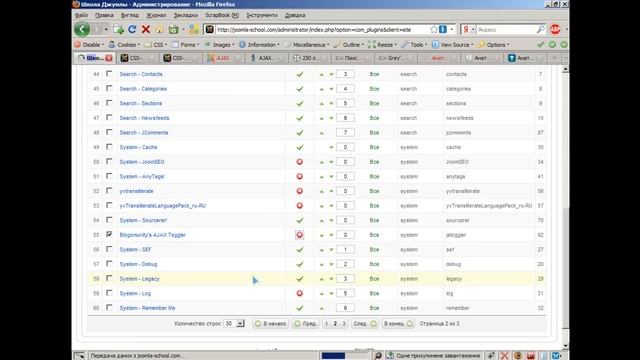
Task: Click the В начало pagination button
Action: click(270, 323)
